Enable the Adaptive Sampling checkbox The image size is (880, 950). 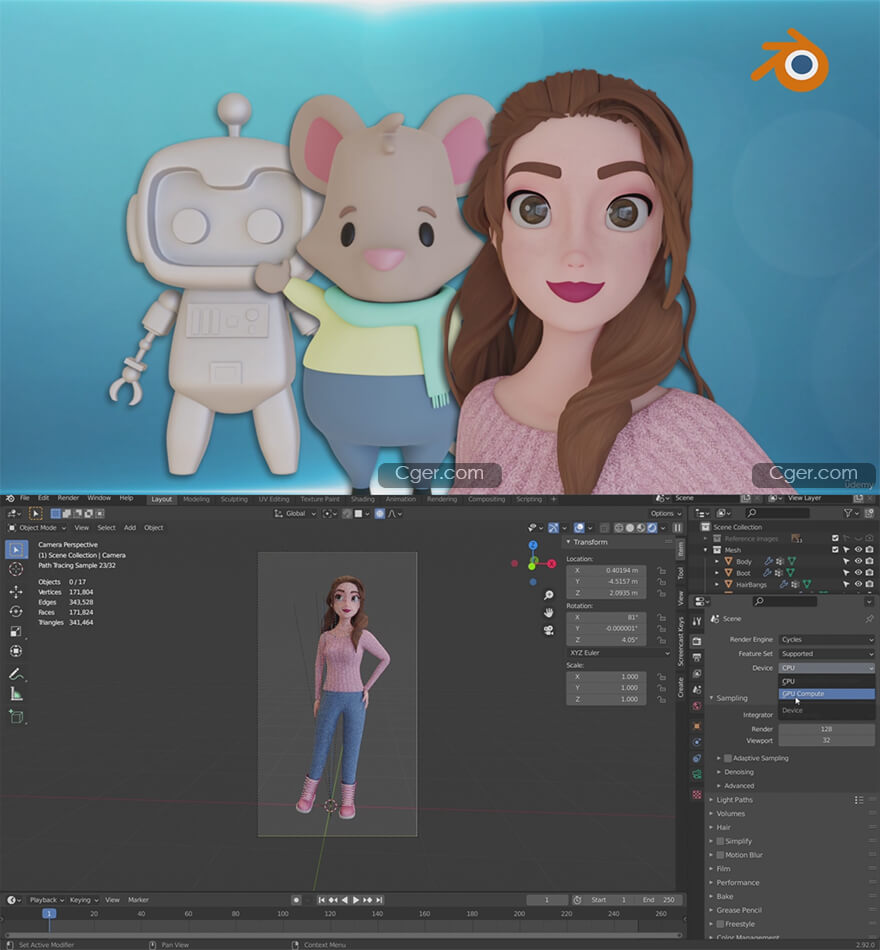pyautogui.click(x=728, y=758)
